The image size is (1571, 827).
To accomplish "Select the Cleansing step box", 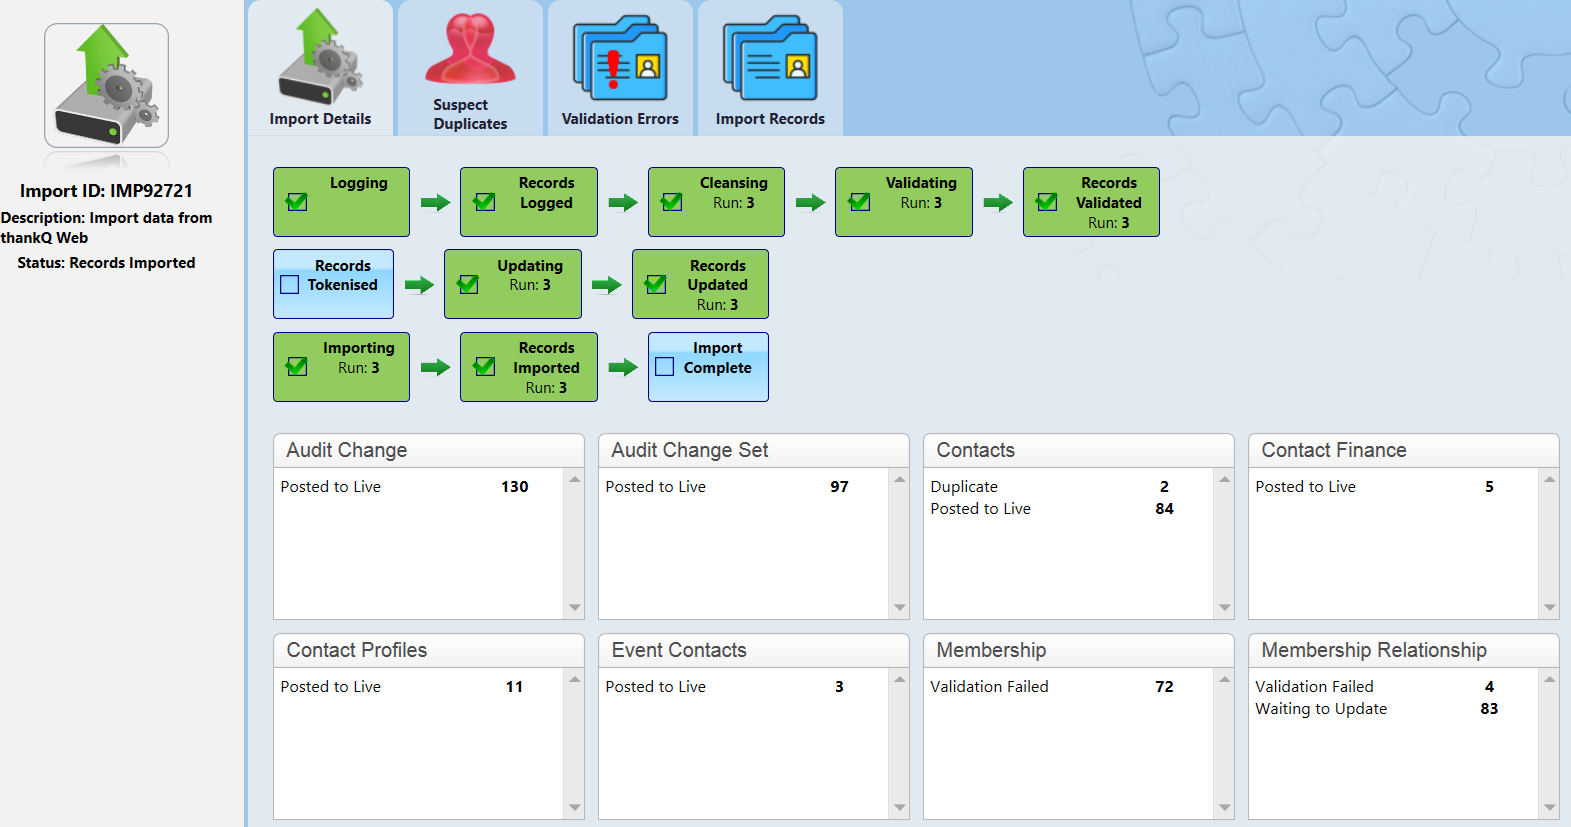I will (x=716, y=202).
